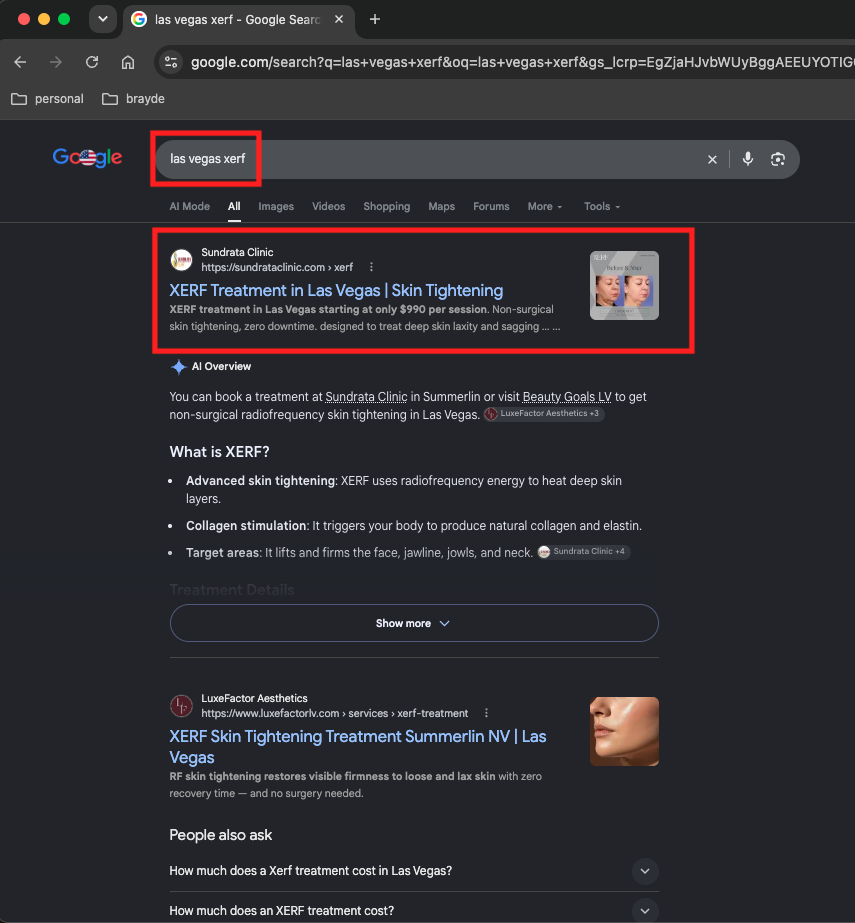The height and width of the screenshot is (923, 855).
Task: Go forward using the browser forward arrow
Action: (56, 62)
